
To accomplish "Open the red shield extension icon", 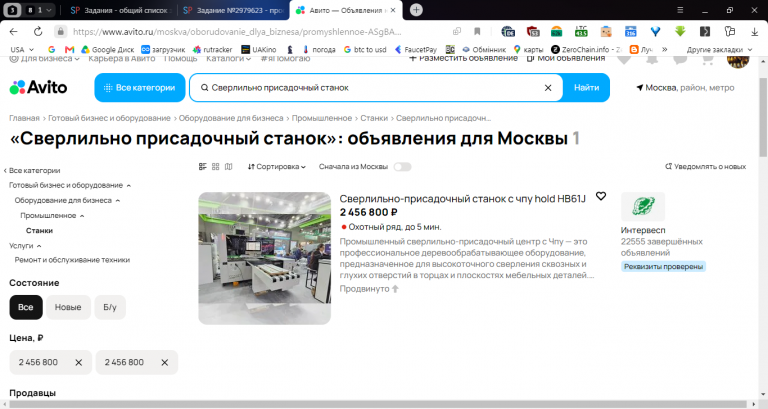I will pos(533,31).
